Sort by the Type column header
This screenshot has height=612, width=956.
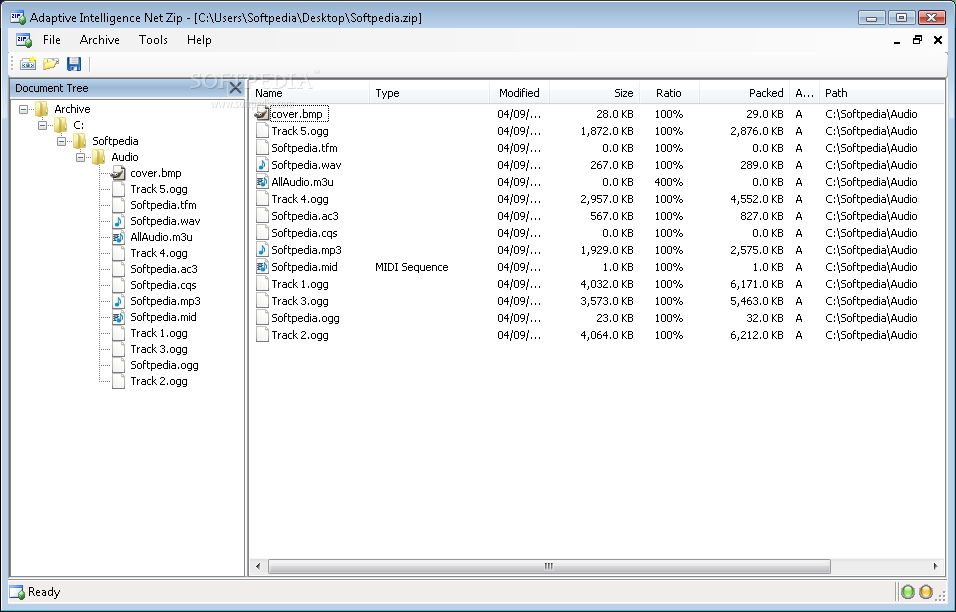429,93
